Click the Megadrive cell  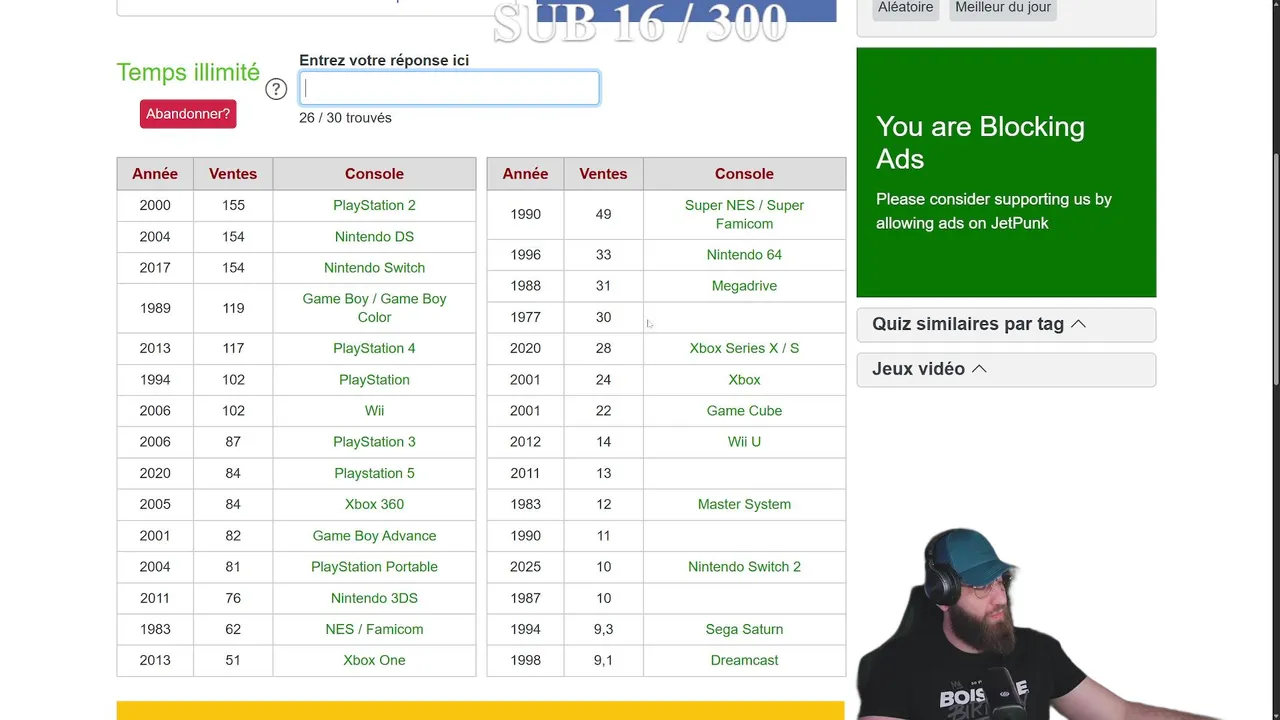(744, 286)
